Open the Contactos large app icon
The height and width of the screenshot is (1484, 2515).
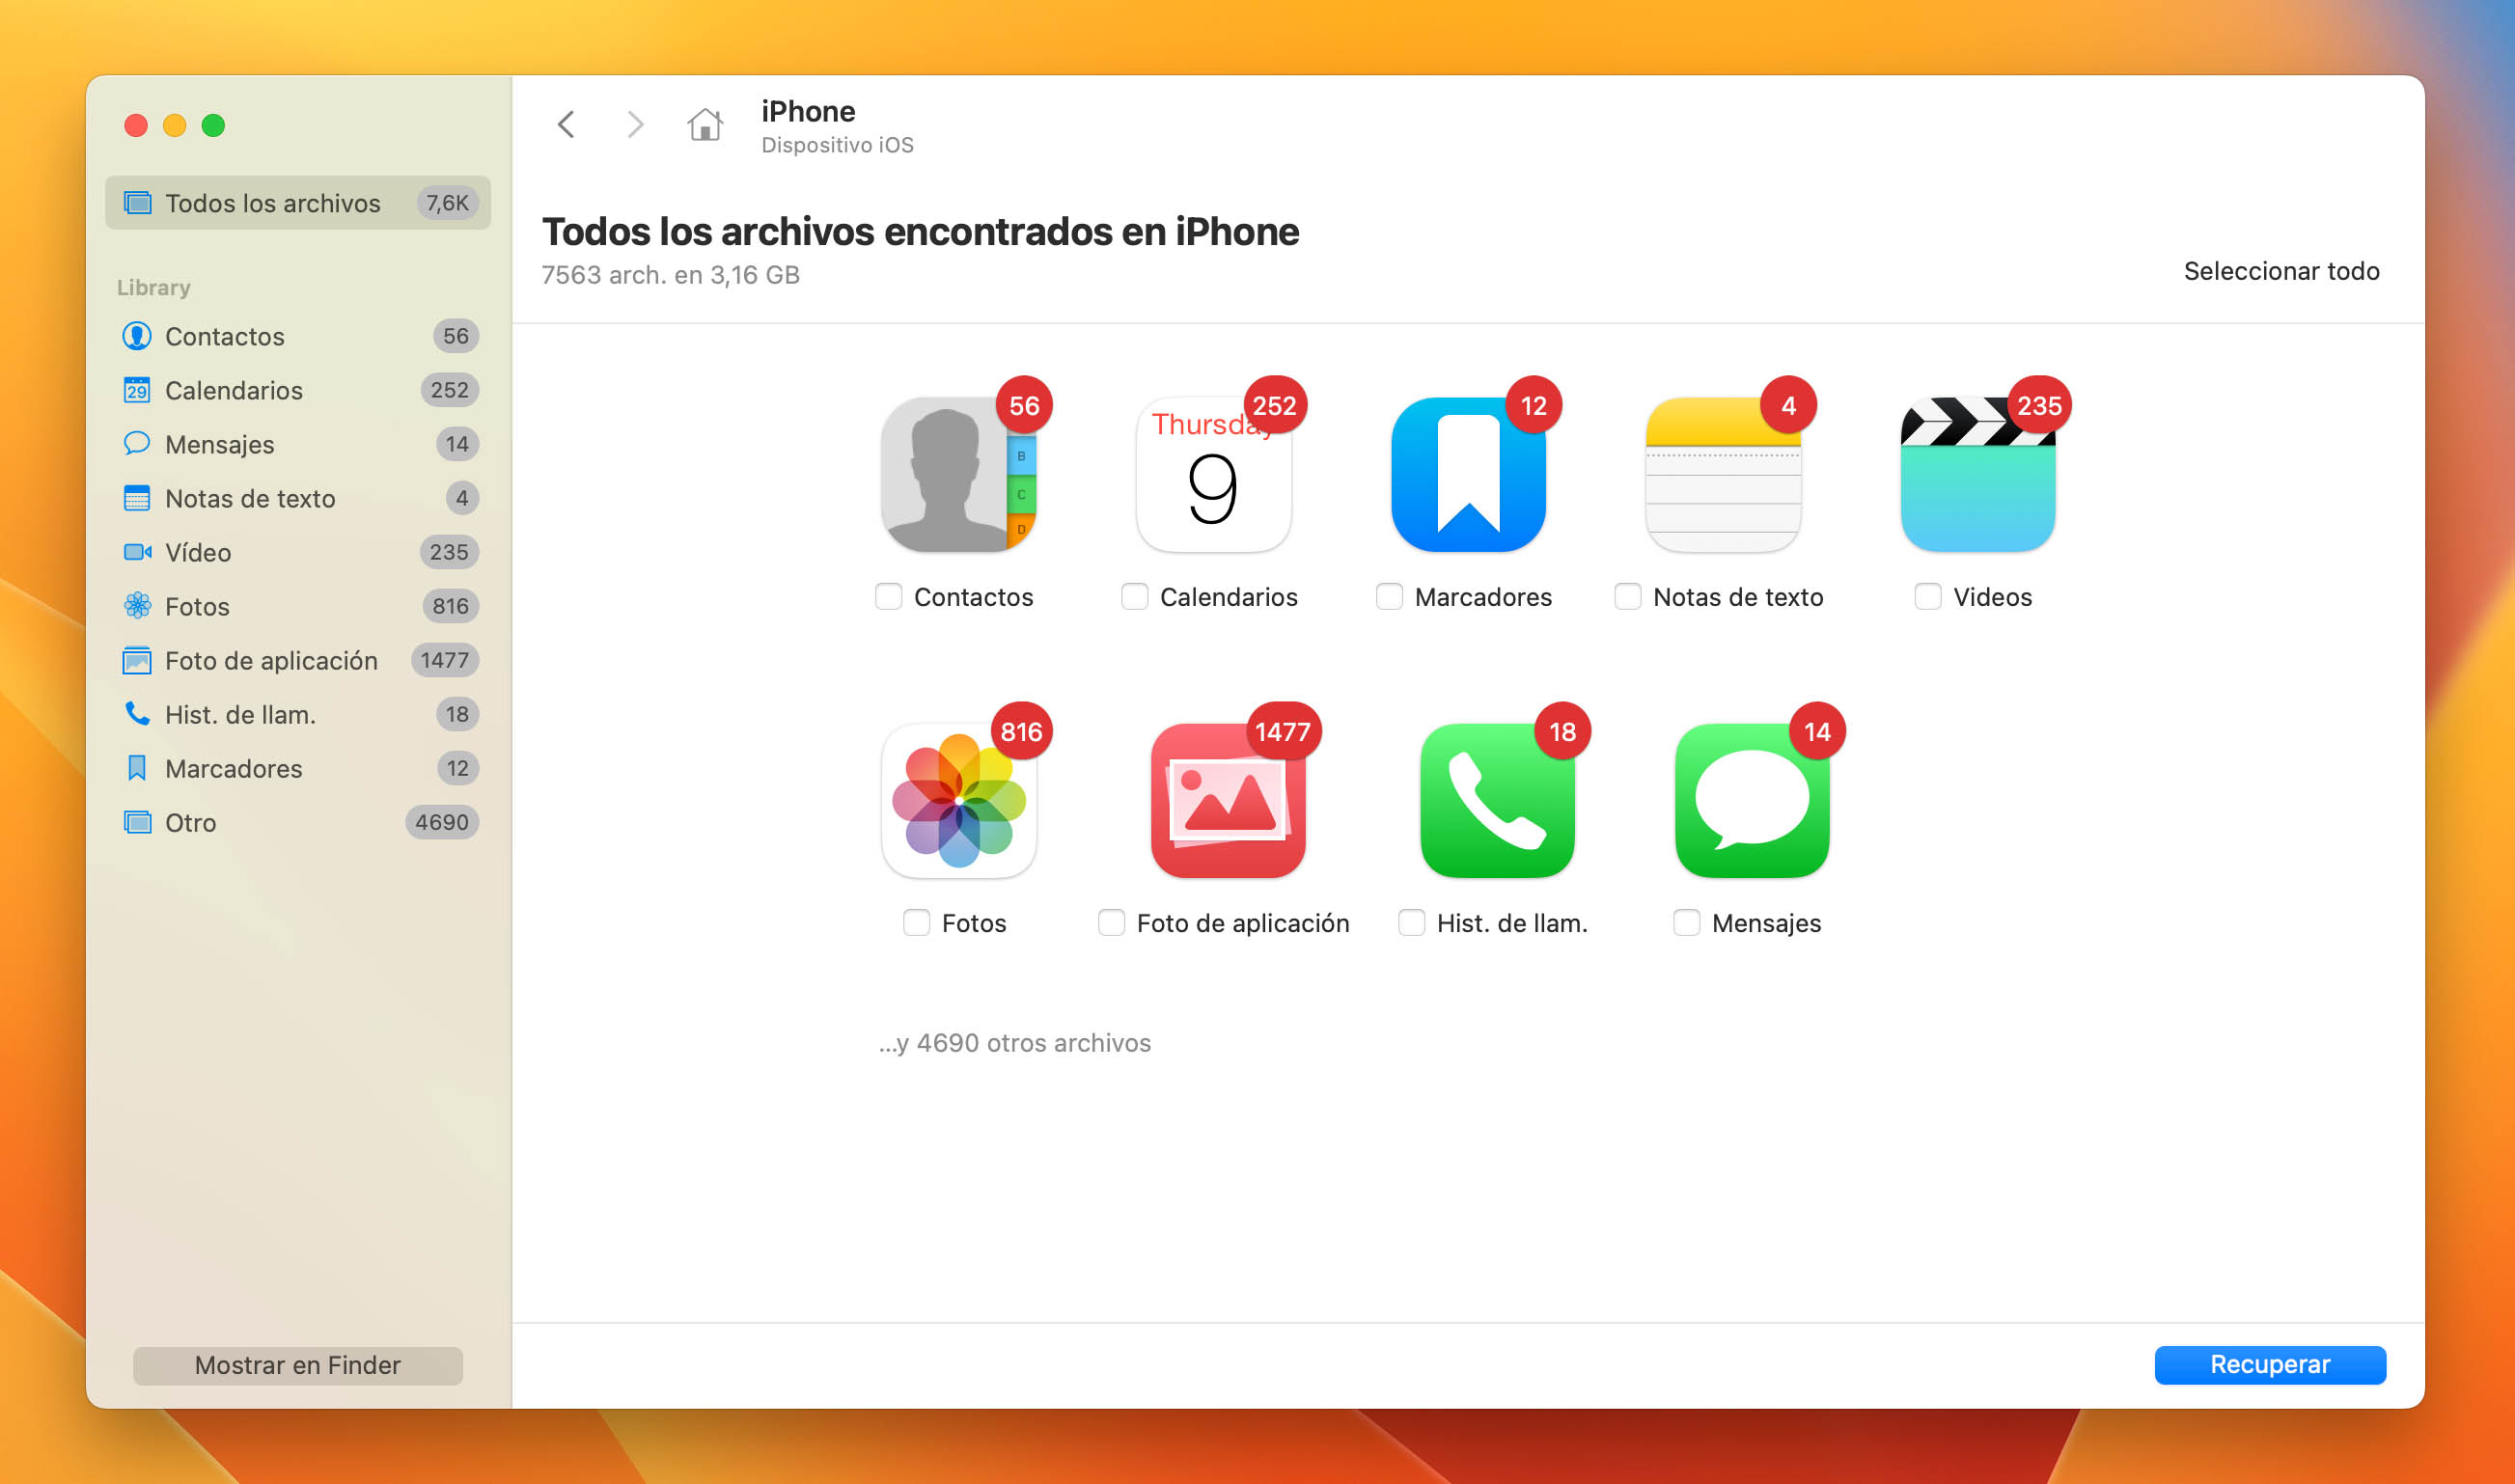coord(958,474)
